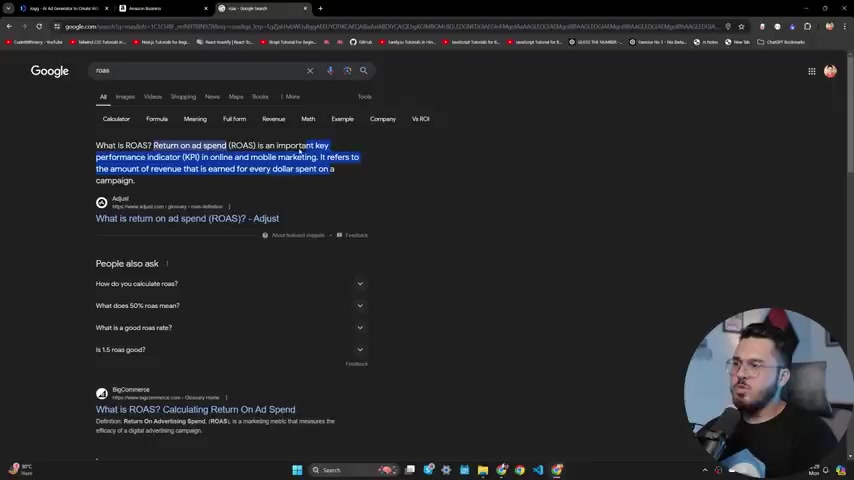
Task: Open a new browser tab with the plus button
Action: pyautogui.click(x=320, y=8)
